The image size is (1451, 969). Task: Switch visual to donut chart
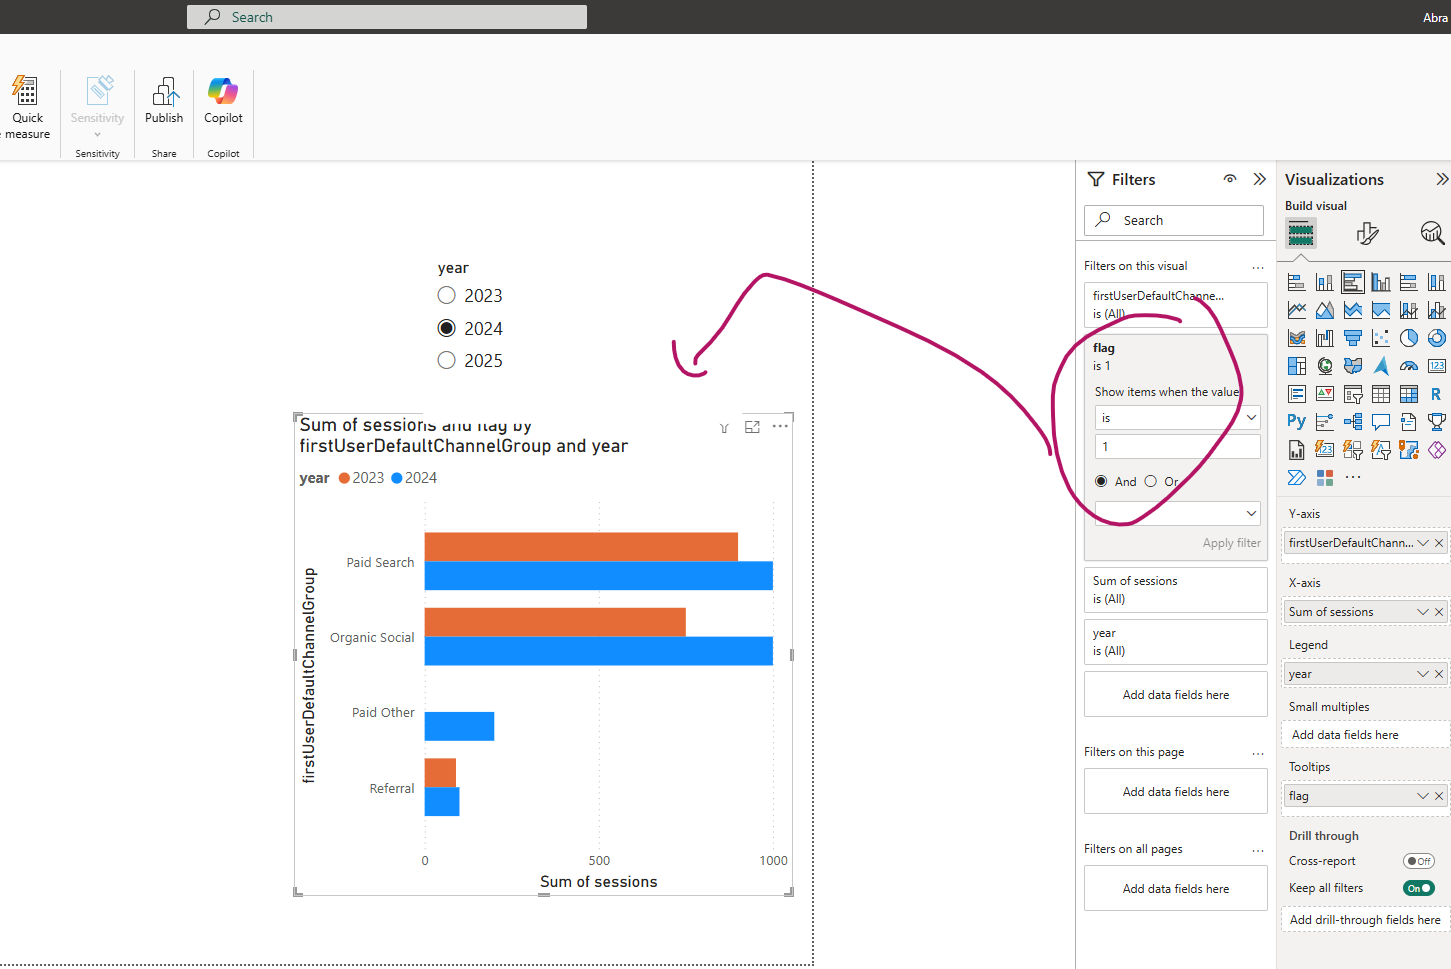pos(1437,338)
